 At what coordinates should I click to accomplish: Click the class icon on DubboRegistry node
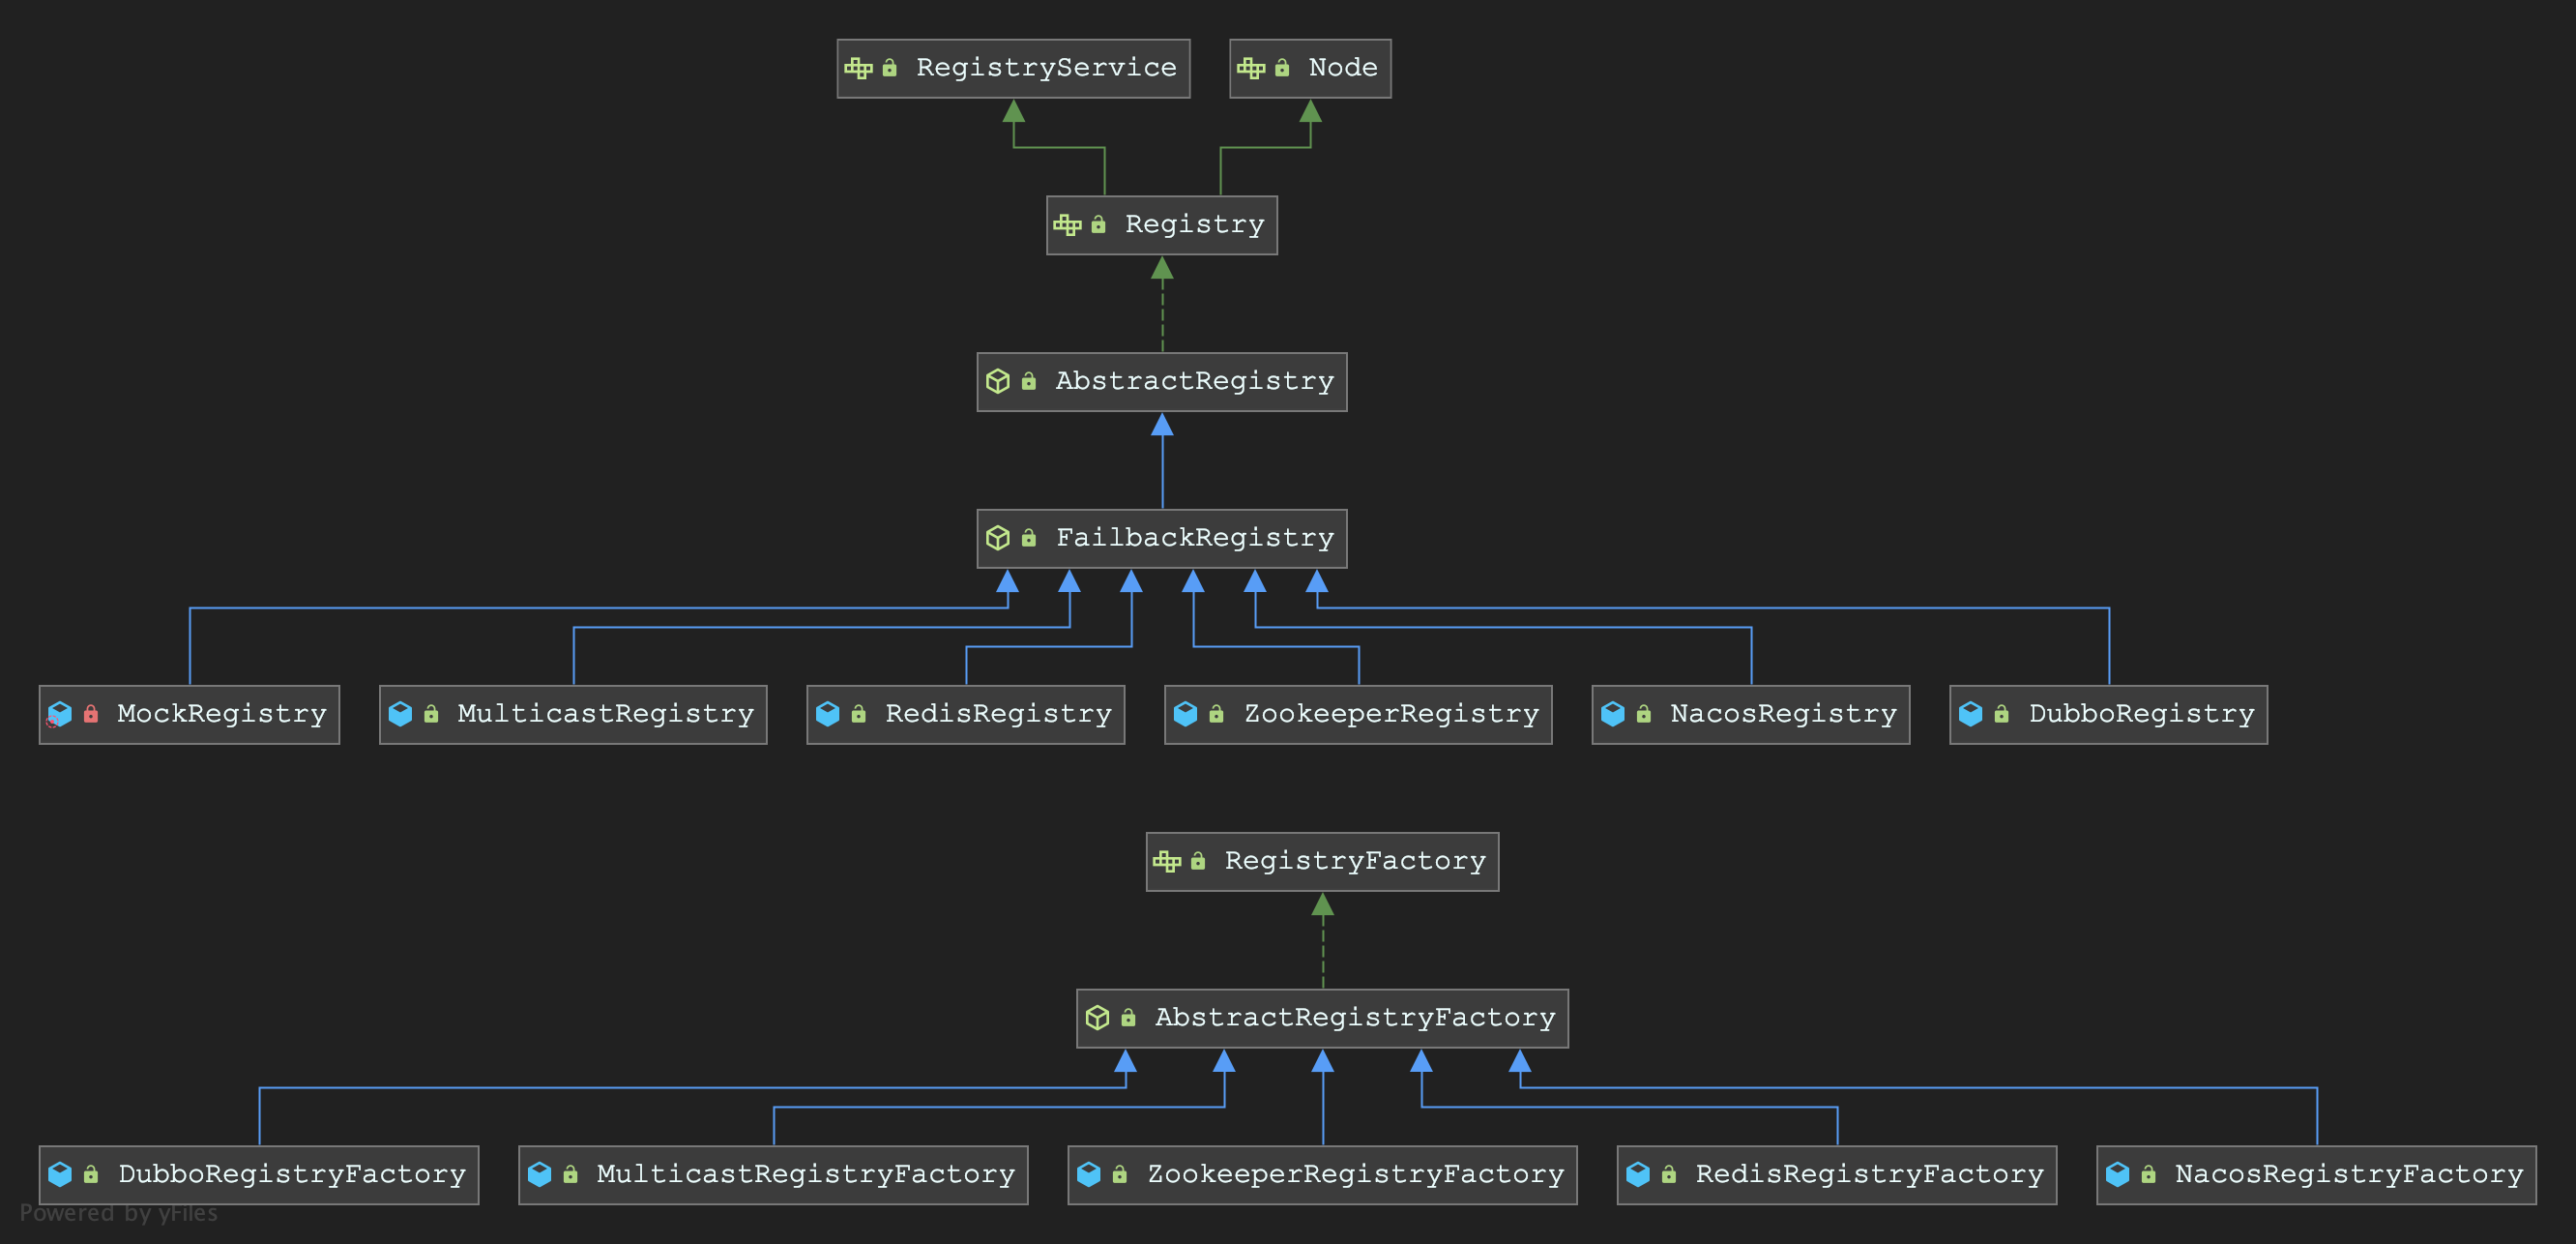[x=1970, y=714]
